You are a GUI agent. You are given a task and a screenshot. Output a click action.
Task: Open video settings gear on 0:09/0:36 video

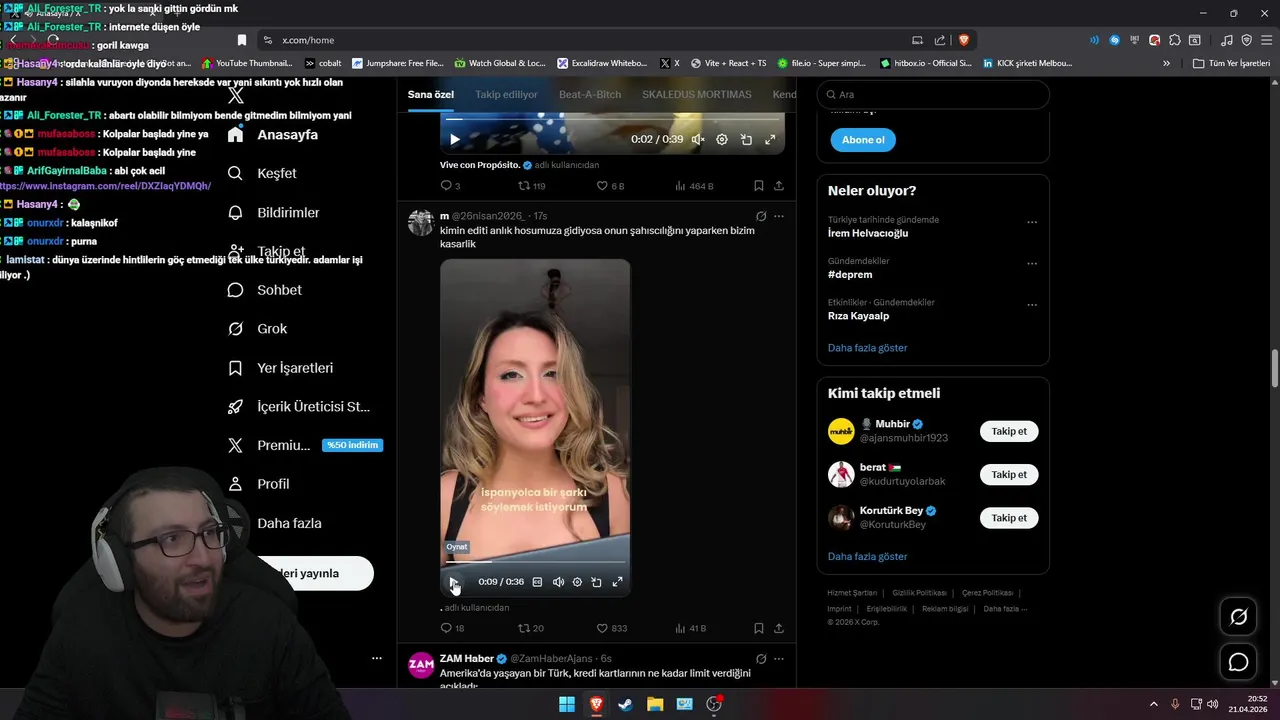click(x=577, y=582)
